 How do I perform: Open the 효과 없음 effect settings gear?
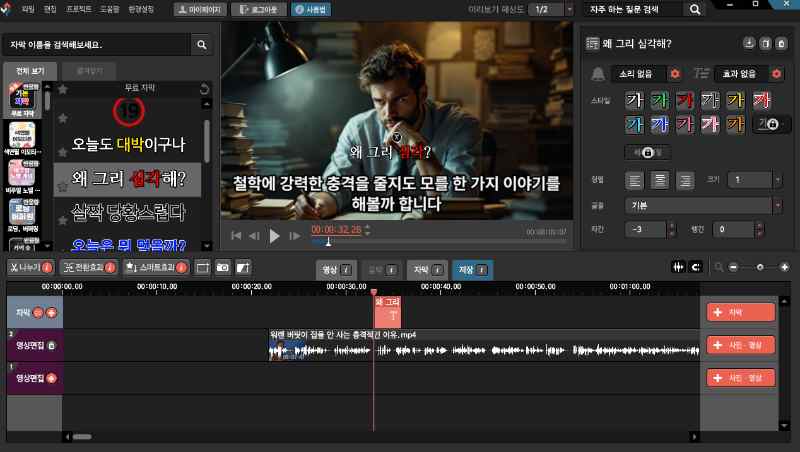(777, 74)
